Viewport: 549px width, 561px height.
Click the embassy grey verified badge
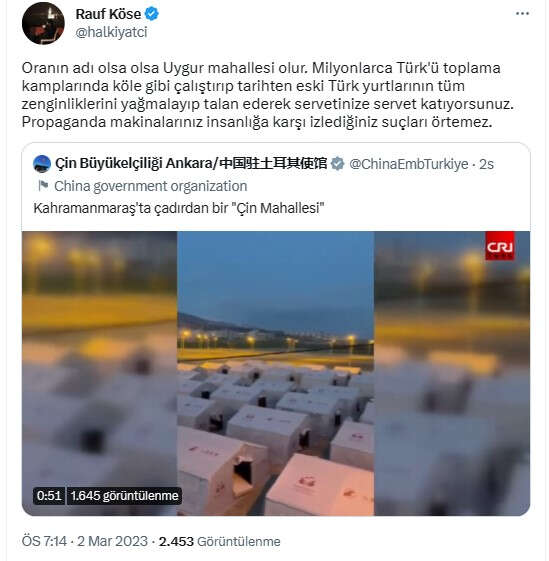click(337, 164)
